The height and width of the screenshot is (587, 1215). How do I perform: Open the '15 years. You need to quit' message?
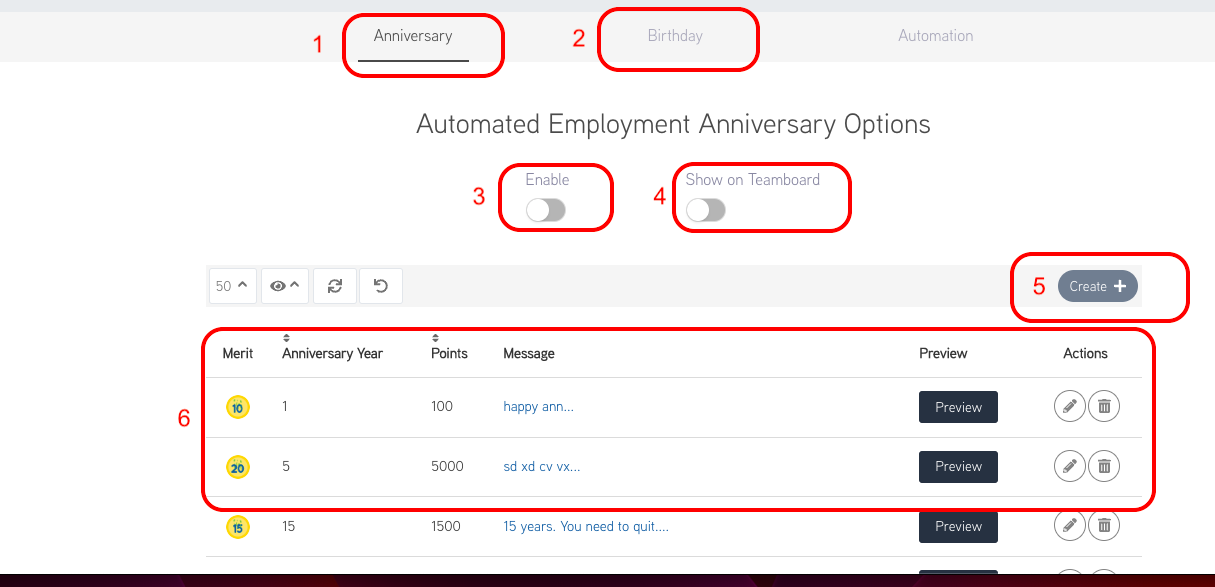point(586,526)
